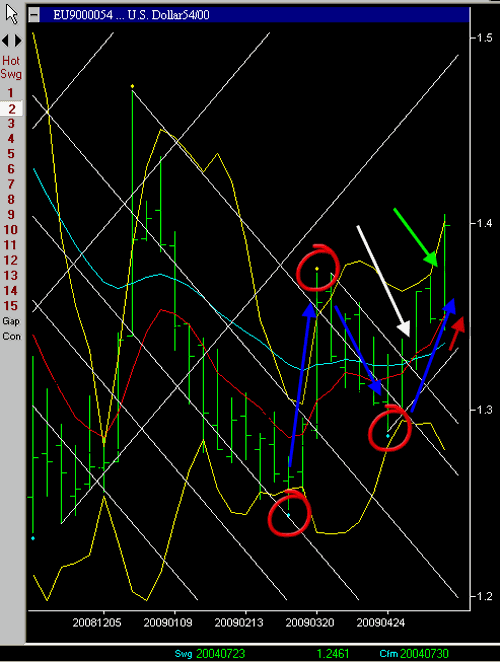Select the Hot Swg label
Screen dimensions: 500x662
[11, 67]
